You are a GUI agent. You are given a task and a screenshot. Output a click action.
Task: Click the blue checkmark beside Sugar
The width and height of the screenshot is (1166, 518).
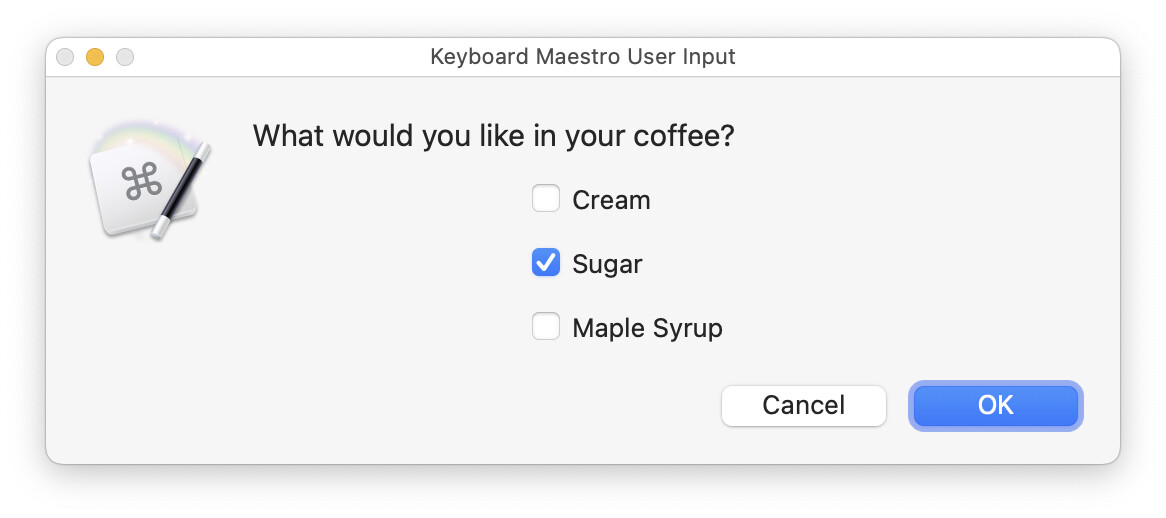(x=546, y=263)
